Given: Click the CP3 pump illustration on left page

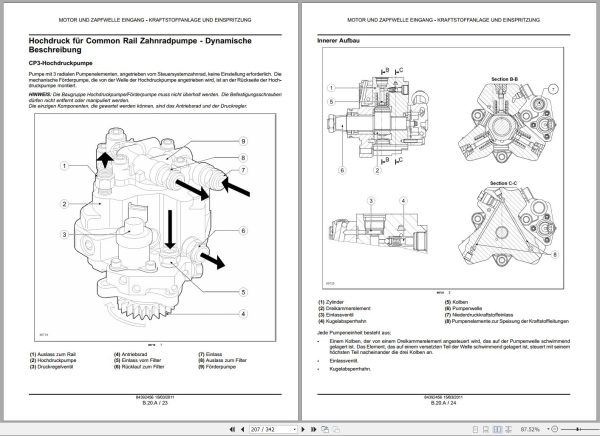Looking at the screenshot, I should point(155,227).
